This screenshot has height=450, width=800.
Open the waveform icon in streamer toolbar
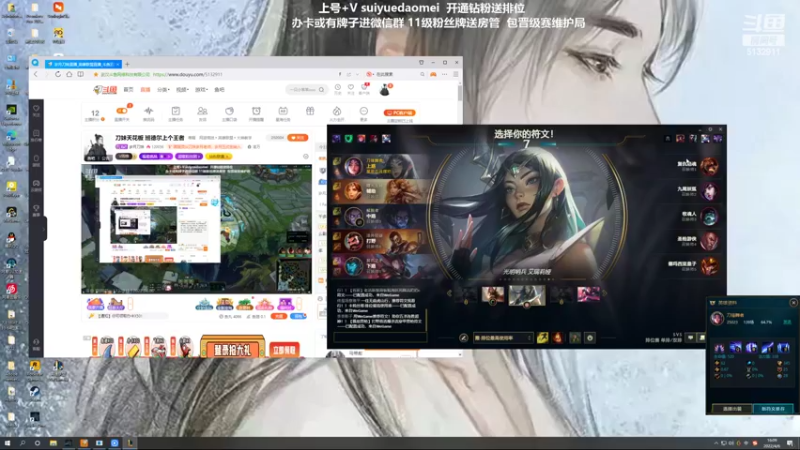coord(148,111)
